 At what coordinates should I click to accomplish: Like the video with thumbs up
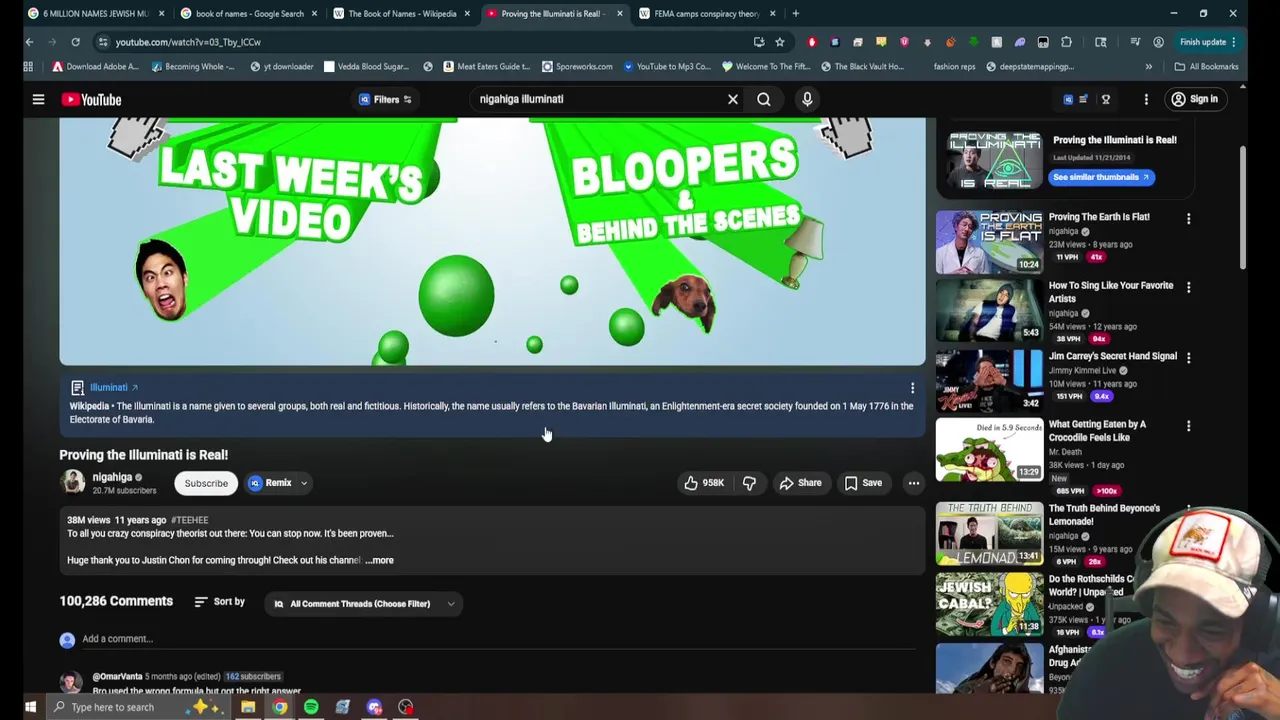(x=704, y=483)
